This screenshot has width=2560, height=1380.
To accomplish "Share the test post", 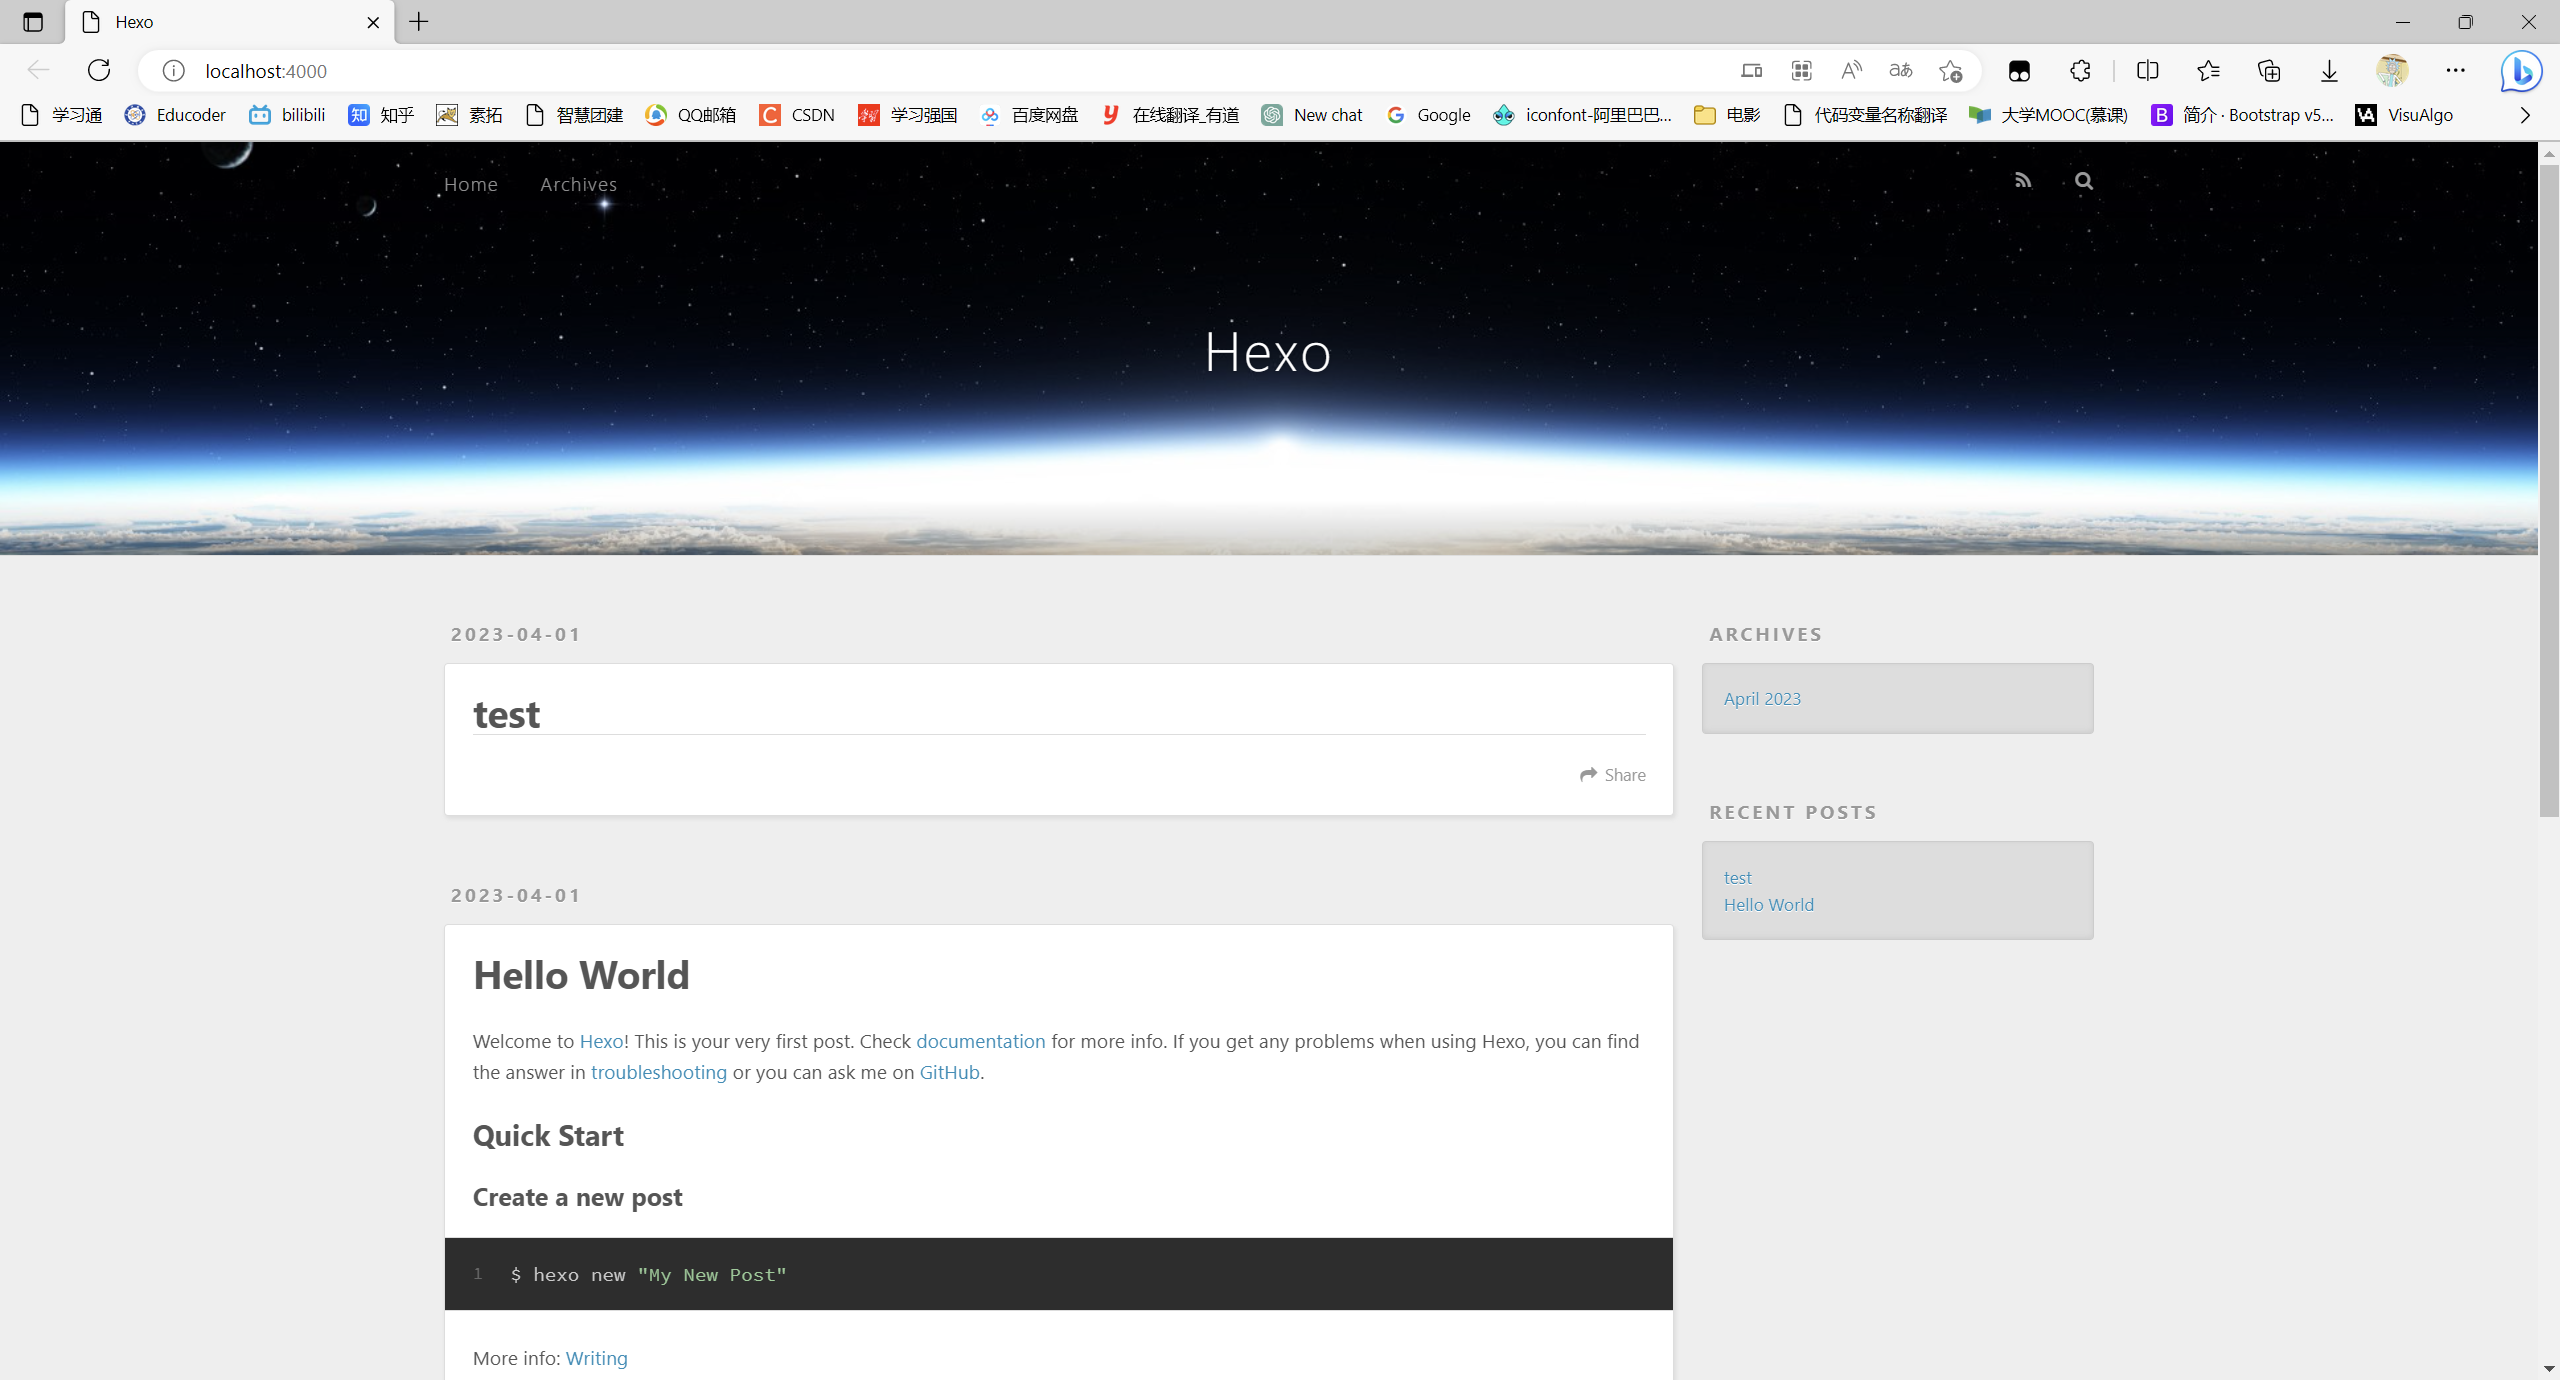I will tap(1612, 775).
